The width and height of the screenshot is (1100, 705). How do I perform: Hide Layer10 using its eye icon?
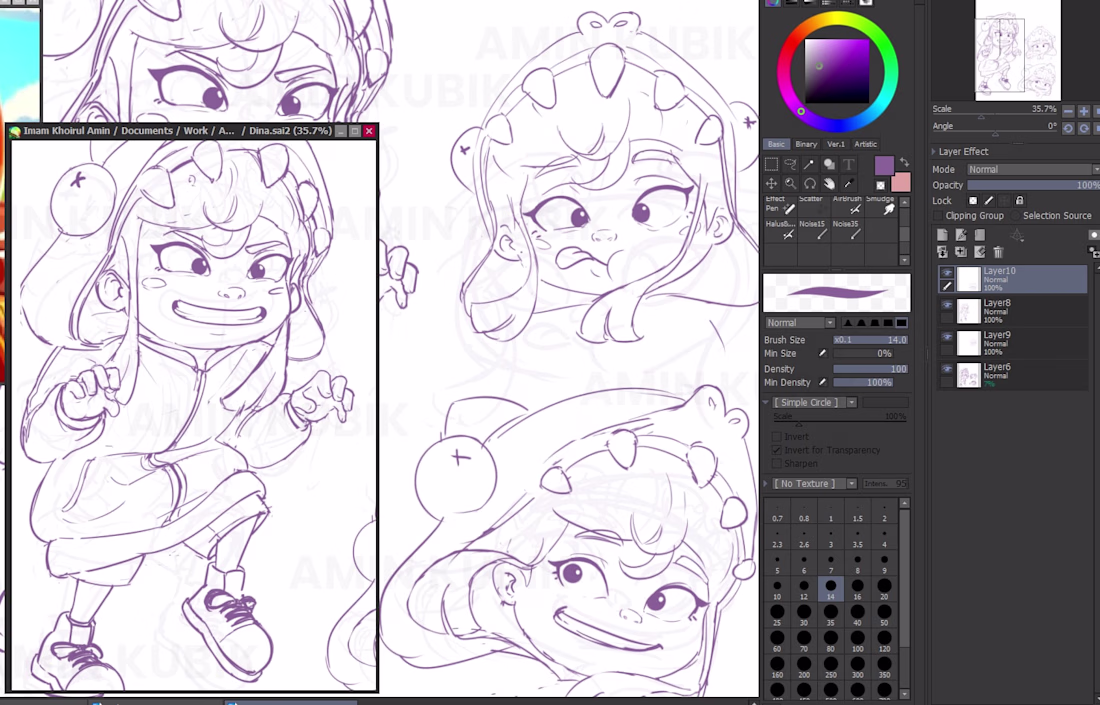[x=947, y=273]
